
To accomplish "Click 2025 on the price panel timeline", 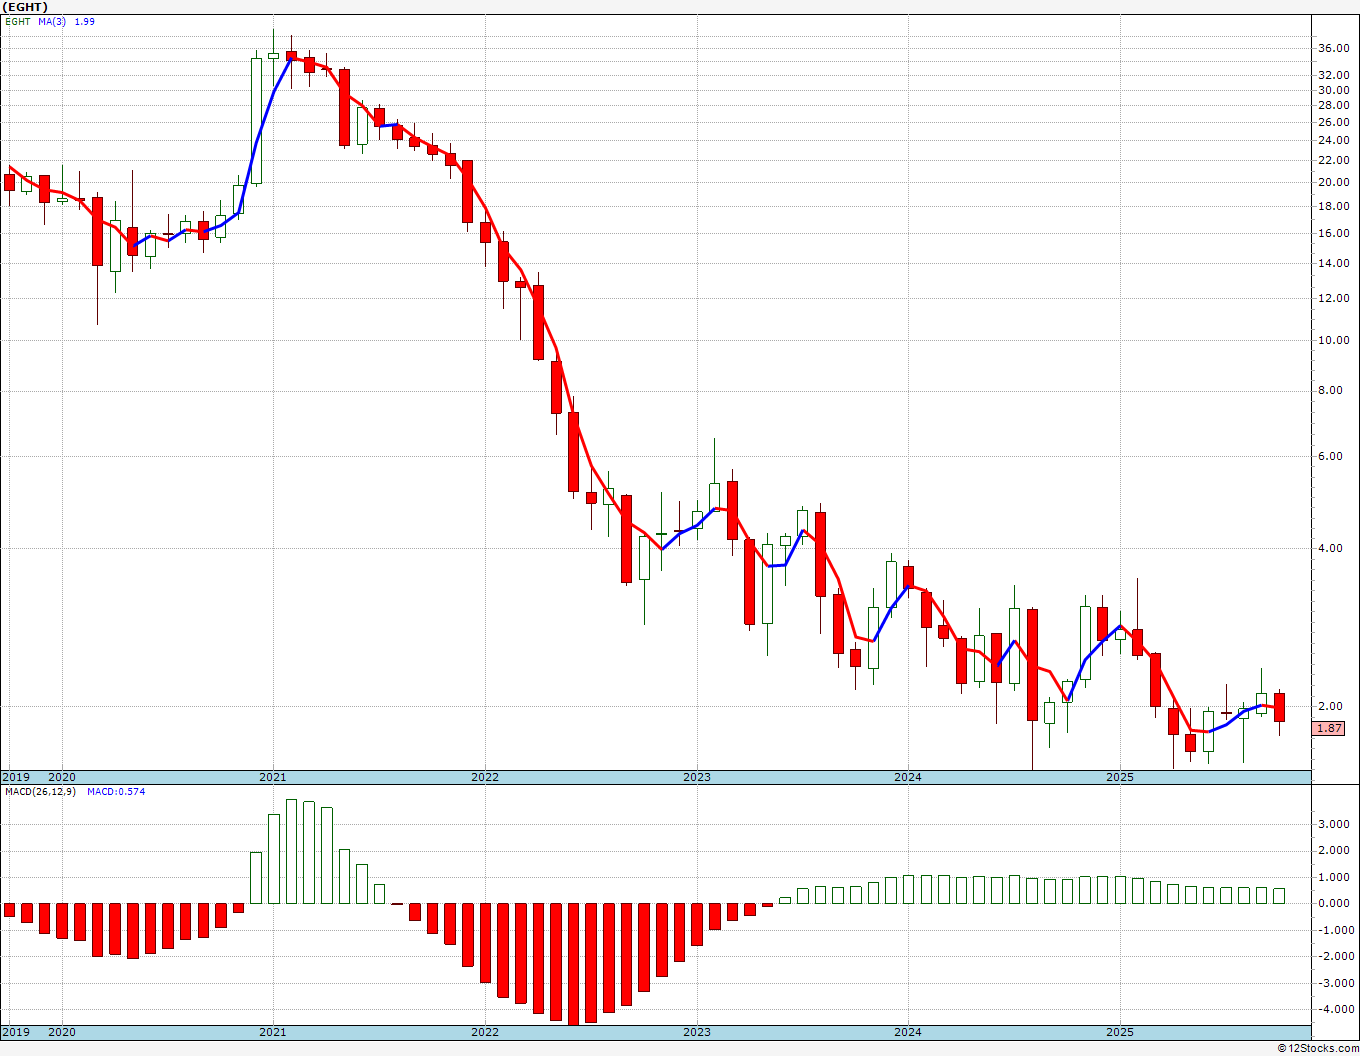I will 1120,777.
